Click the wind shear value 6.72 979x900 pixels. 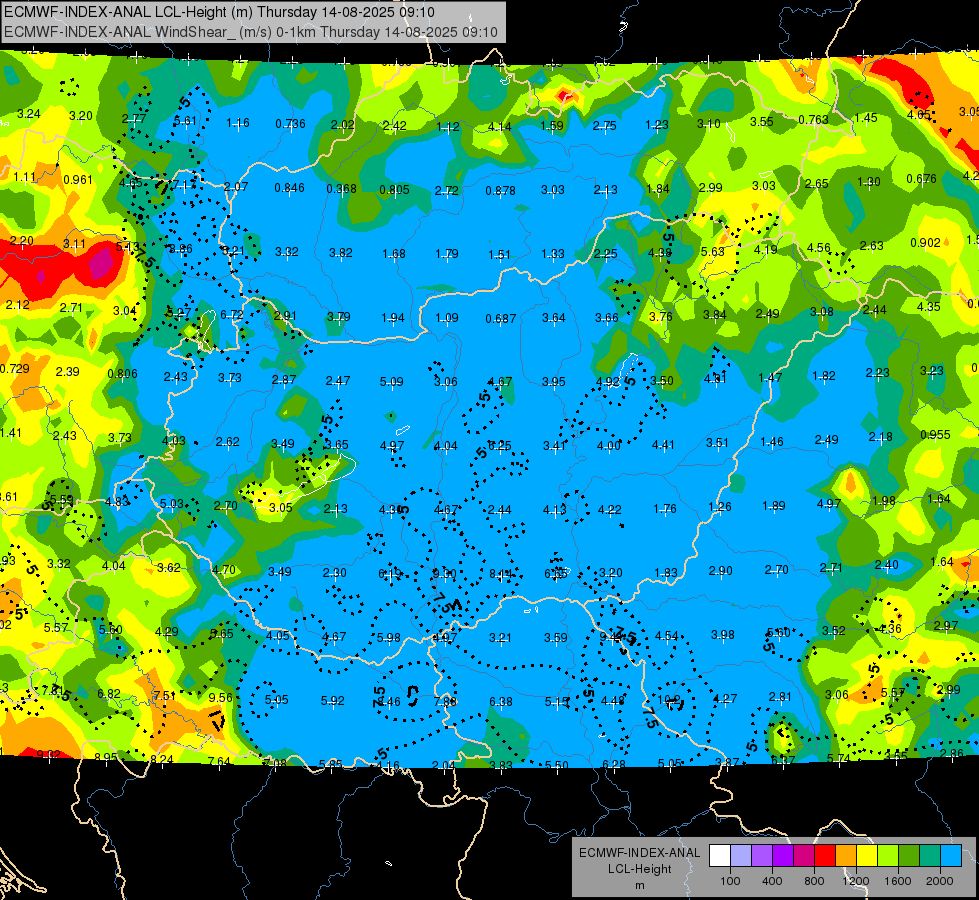pos(232,315)
